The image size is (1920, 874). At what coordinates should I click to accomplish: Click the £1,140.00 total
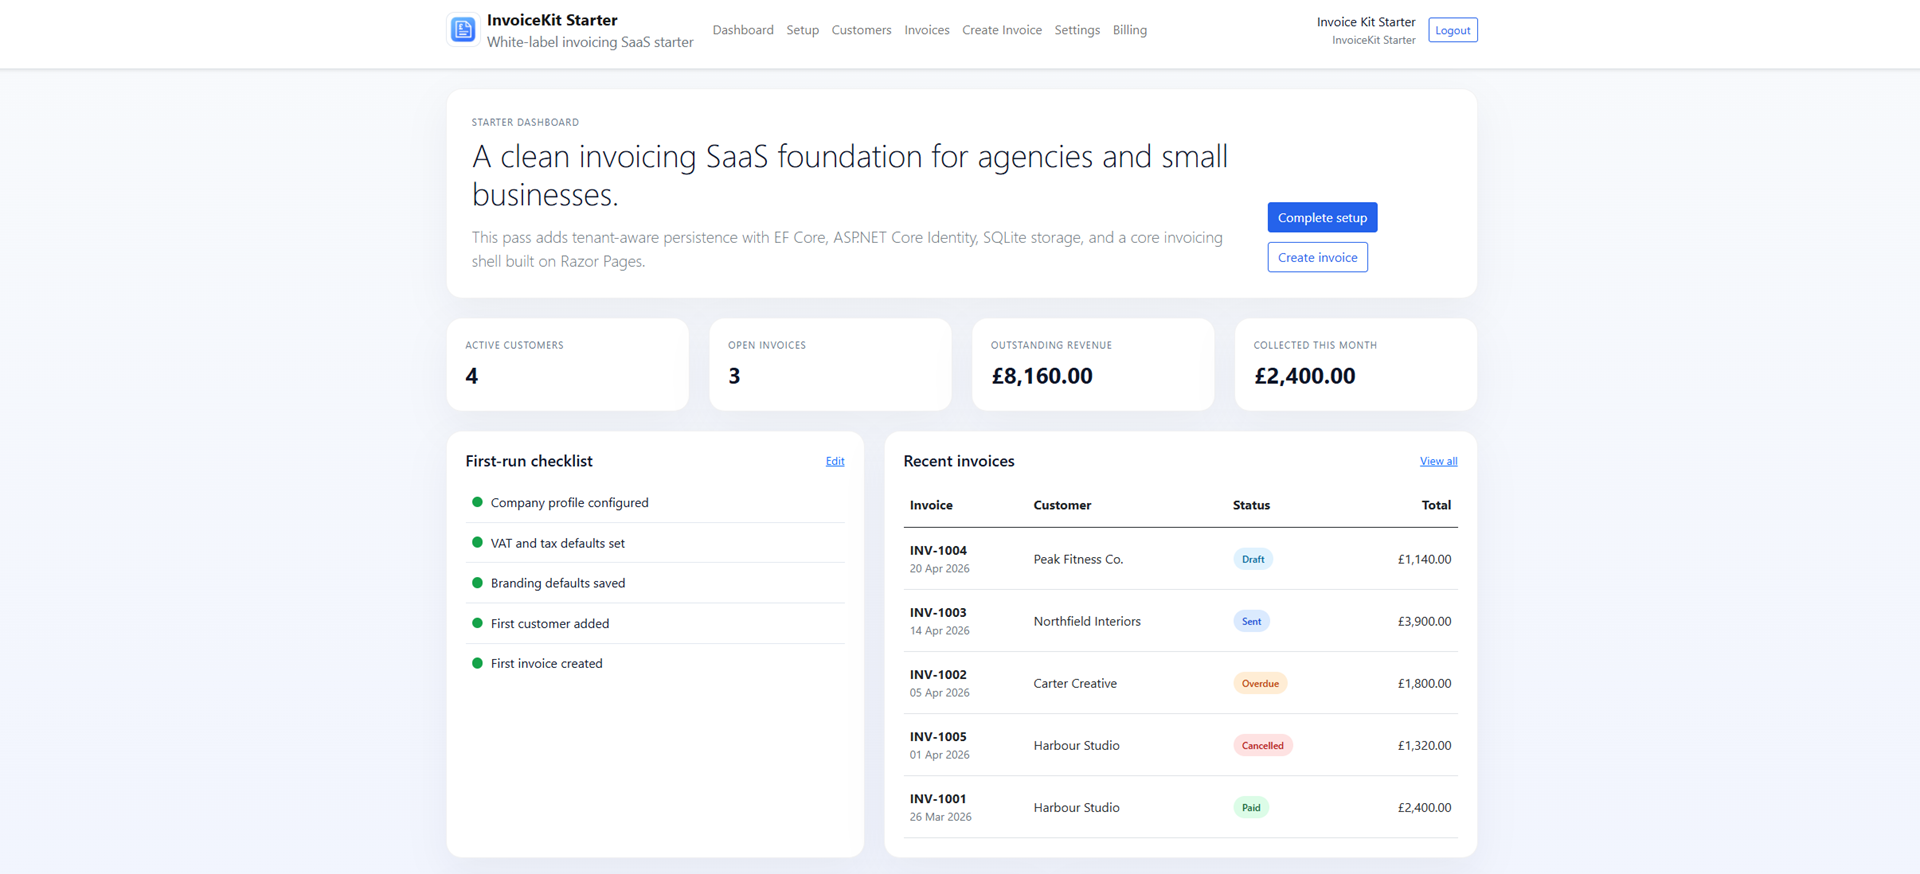(x=1424, y=559)
